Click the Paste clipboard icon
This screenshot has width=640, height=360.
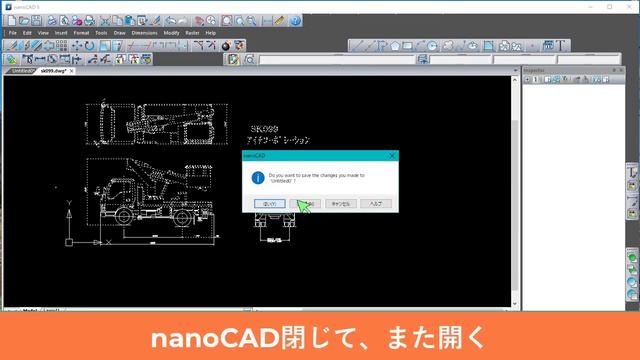(x=130, y=20)
